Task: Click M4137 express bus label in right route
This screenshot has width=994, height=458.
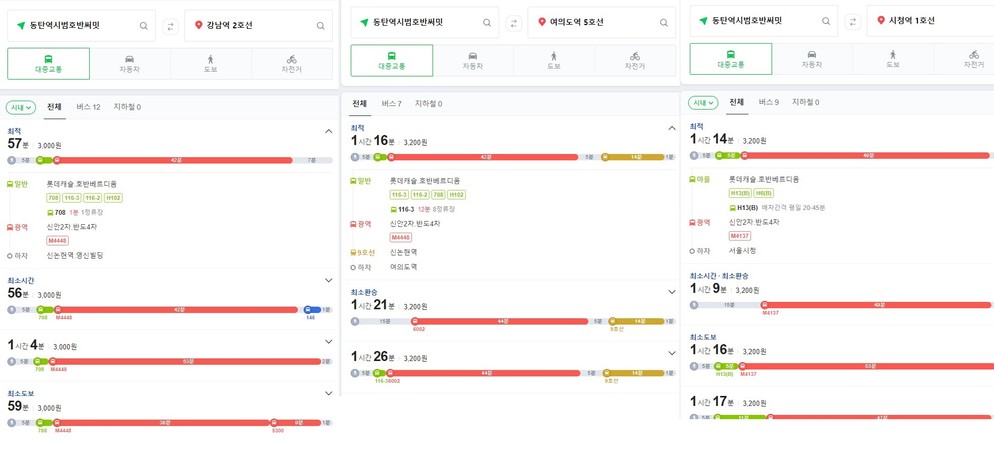Action: click(740, 236)
